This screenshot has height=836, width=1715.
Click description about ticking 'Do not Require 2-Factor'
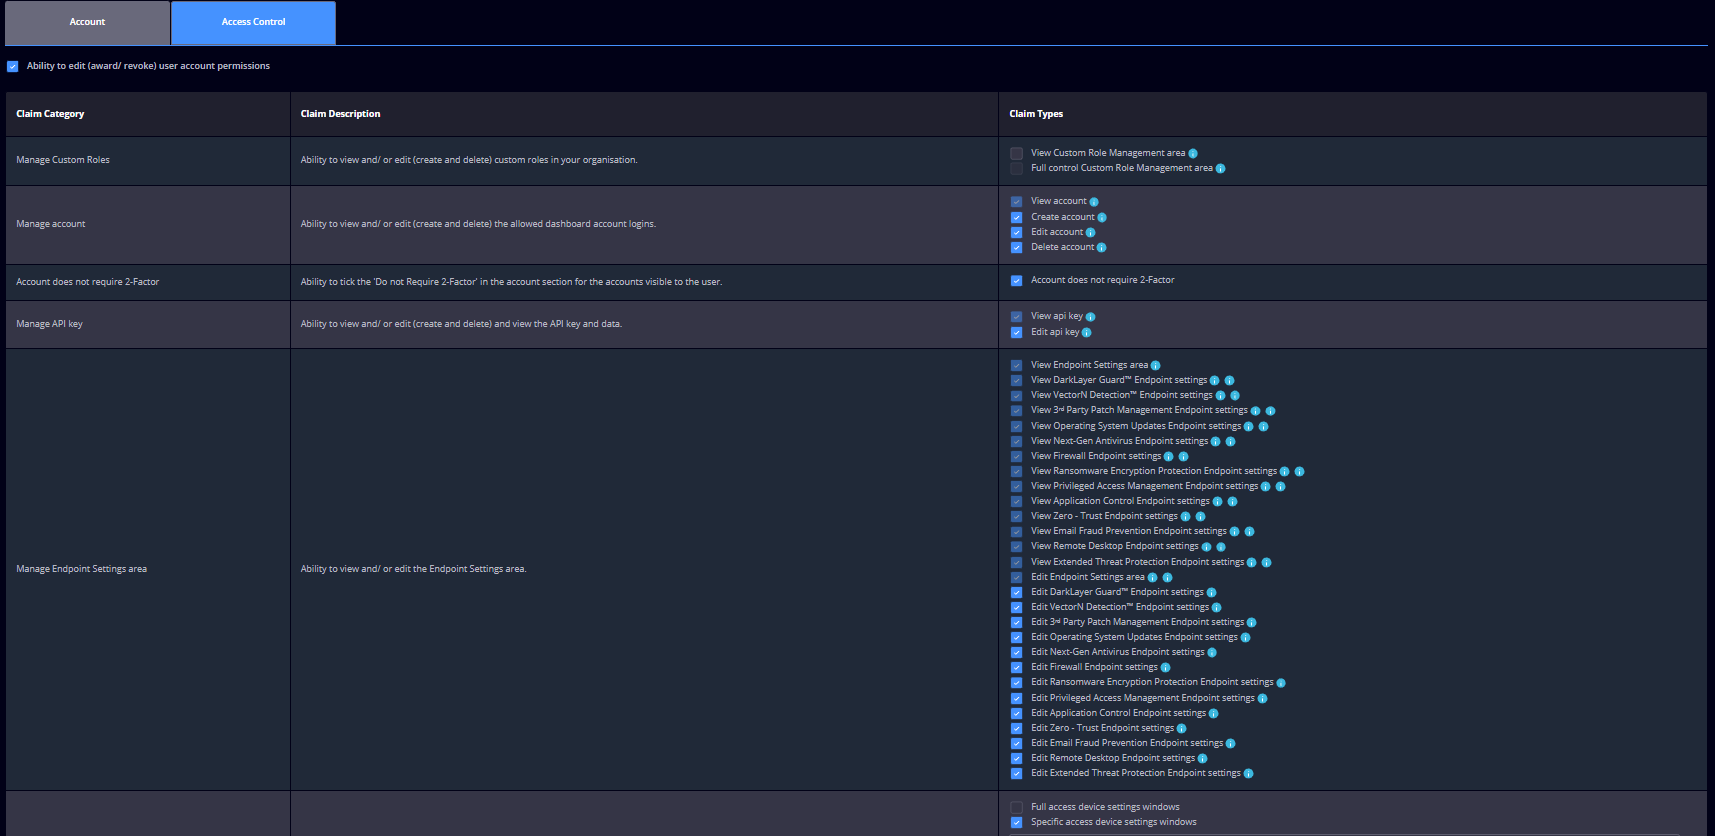(511, 282)
